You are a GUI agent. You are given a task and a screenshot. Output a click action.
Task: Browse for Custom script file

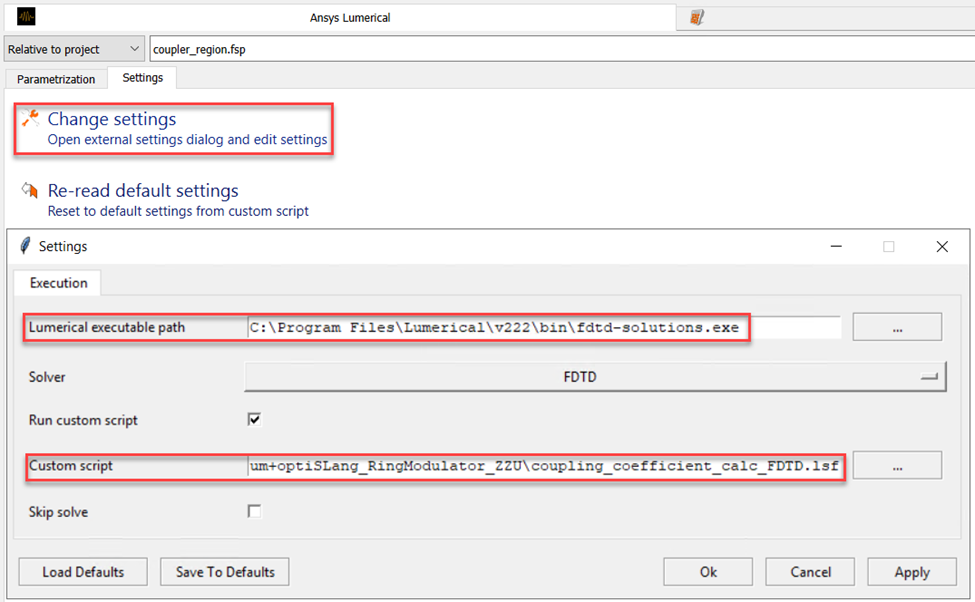(x=897, y=466)
